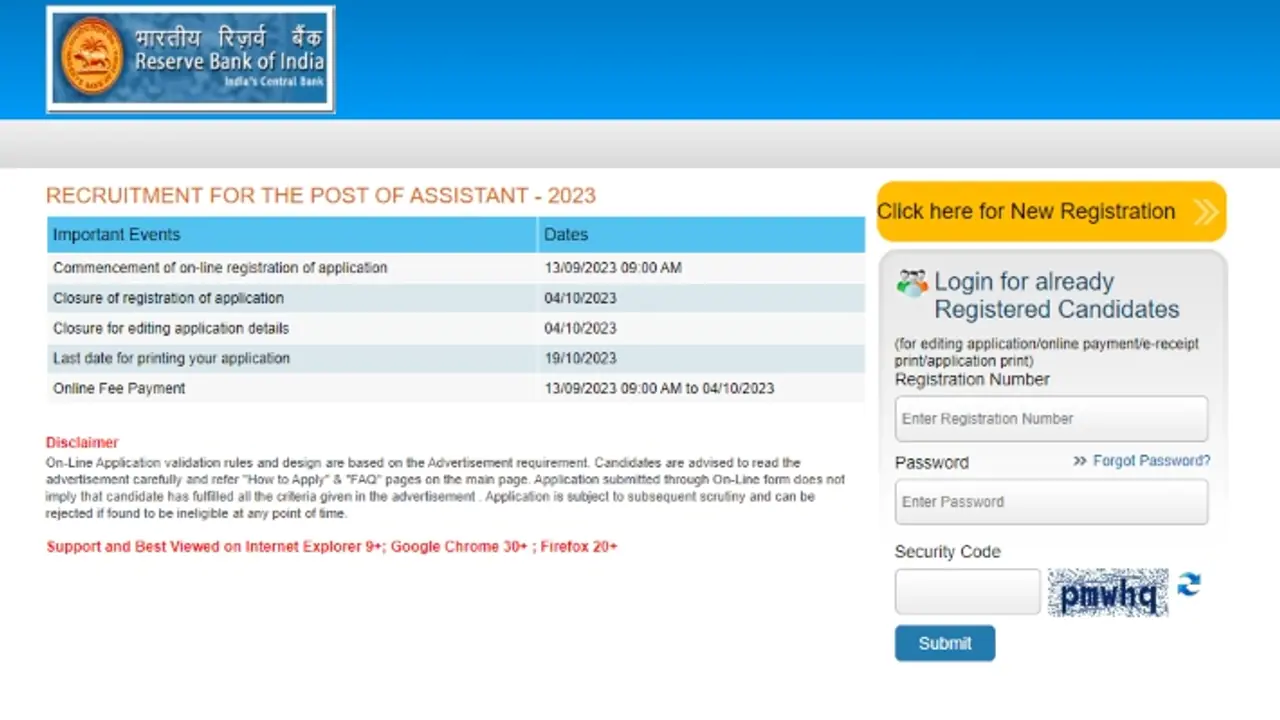Focus the Security Code text box
1280x720 pixels.
pos(967,592)
